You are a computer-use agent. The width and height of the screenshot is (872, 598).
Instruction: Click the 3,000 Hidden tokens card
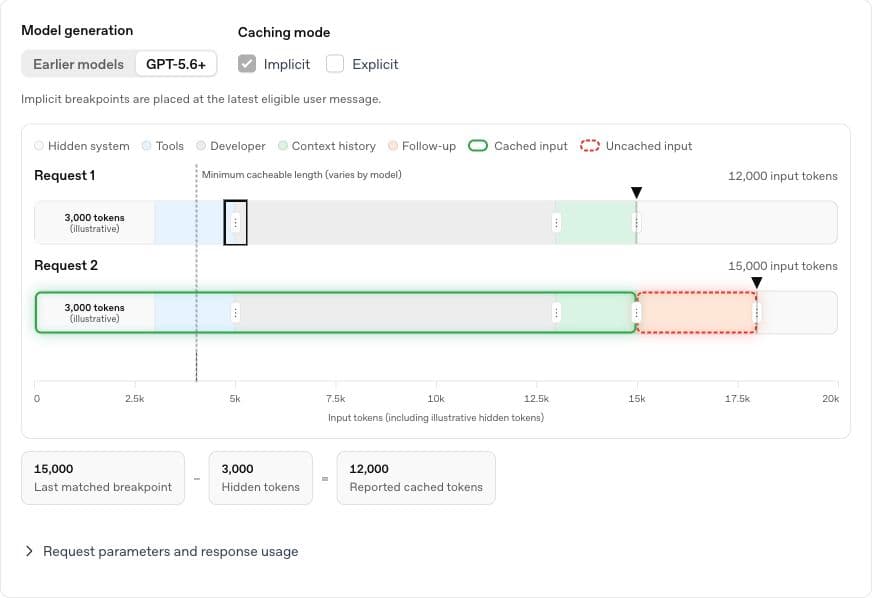point(260,478)
